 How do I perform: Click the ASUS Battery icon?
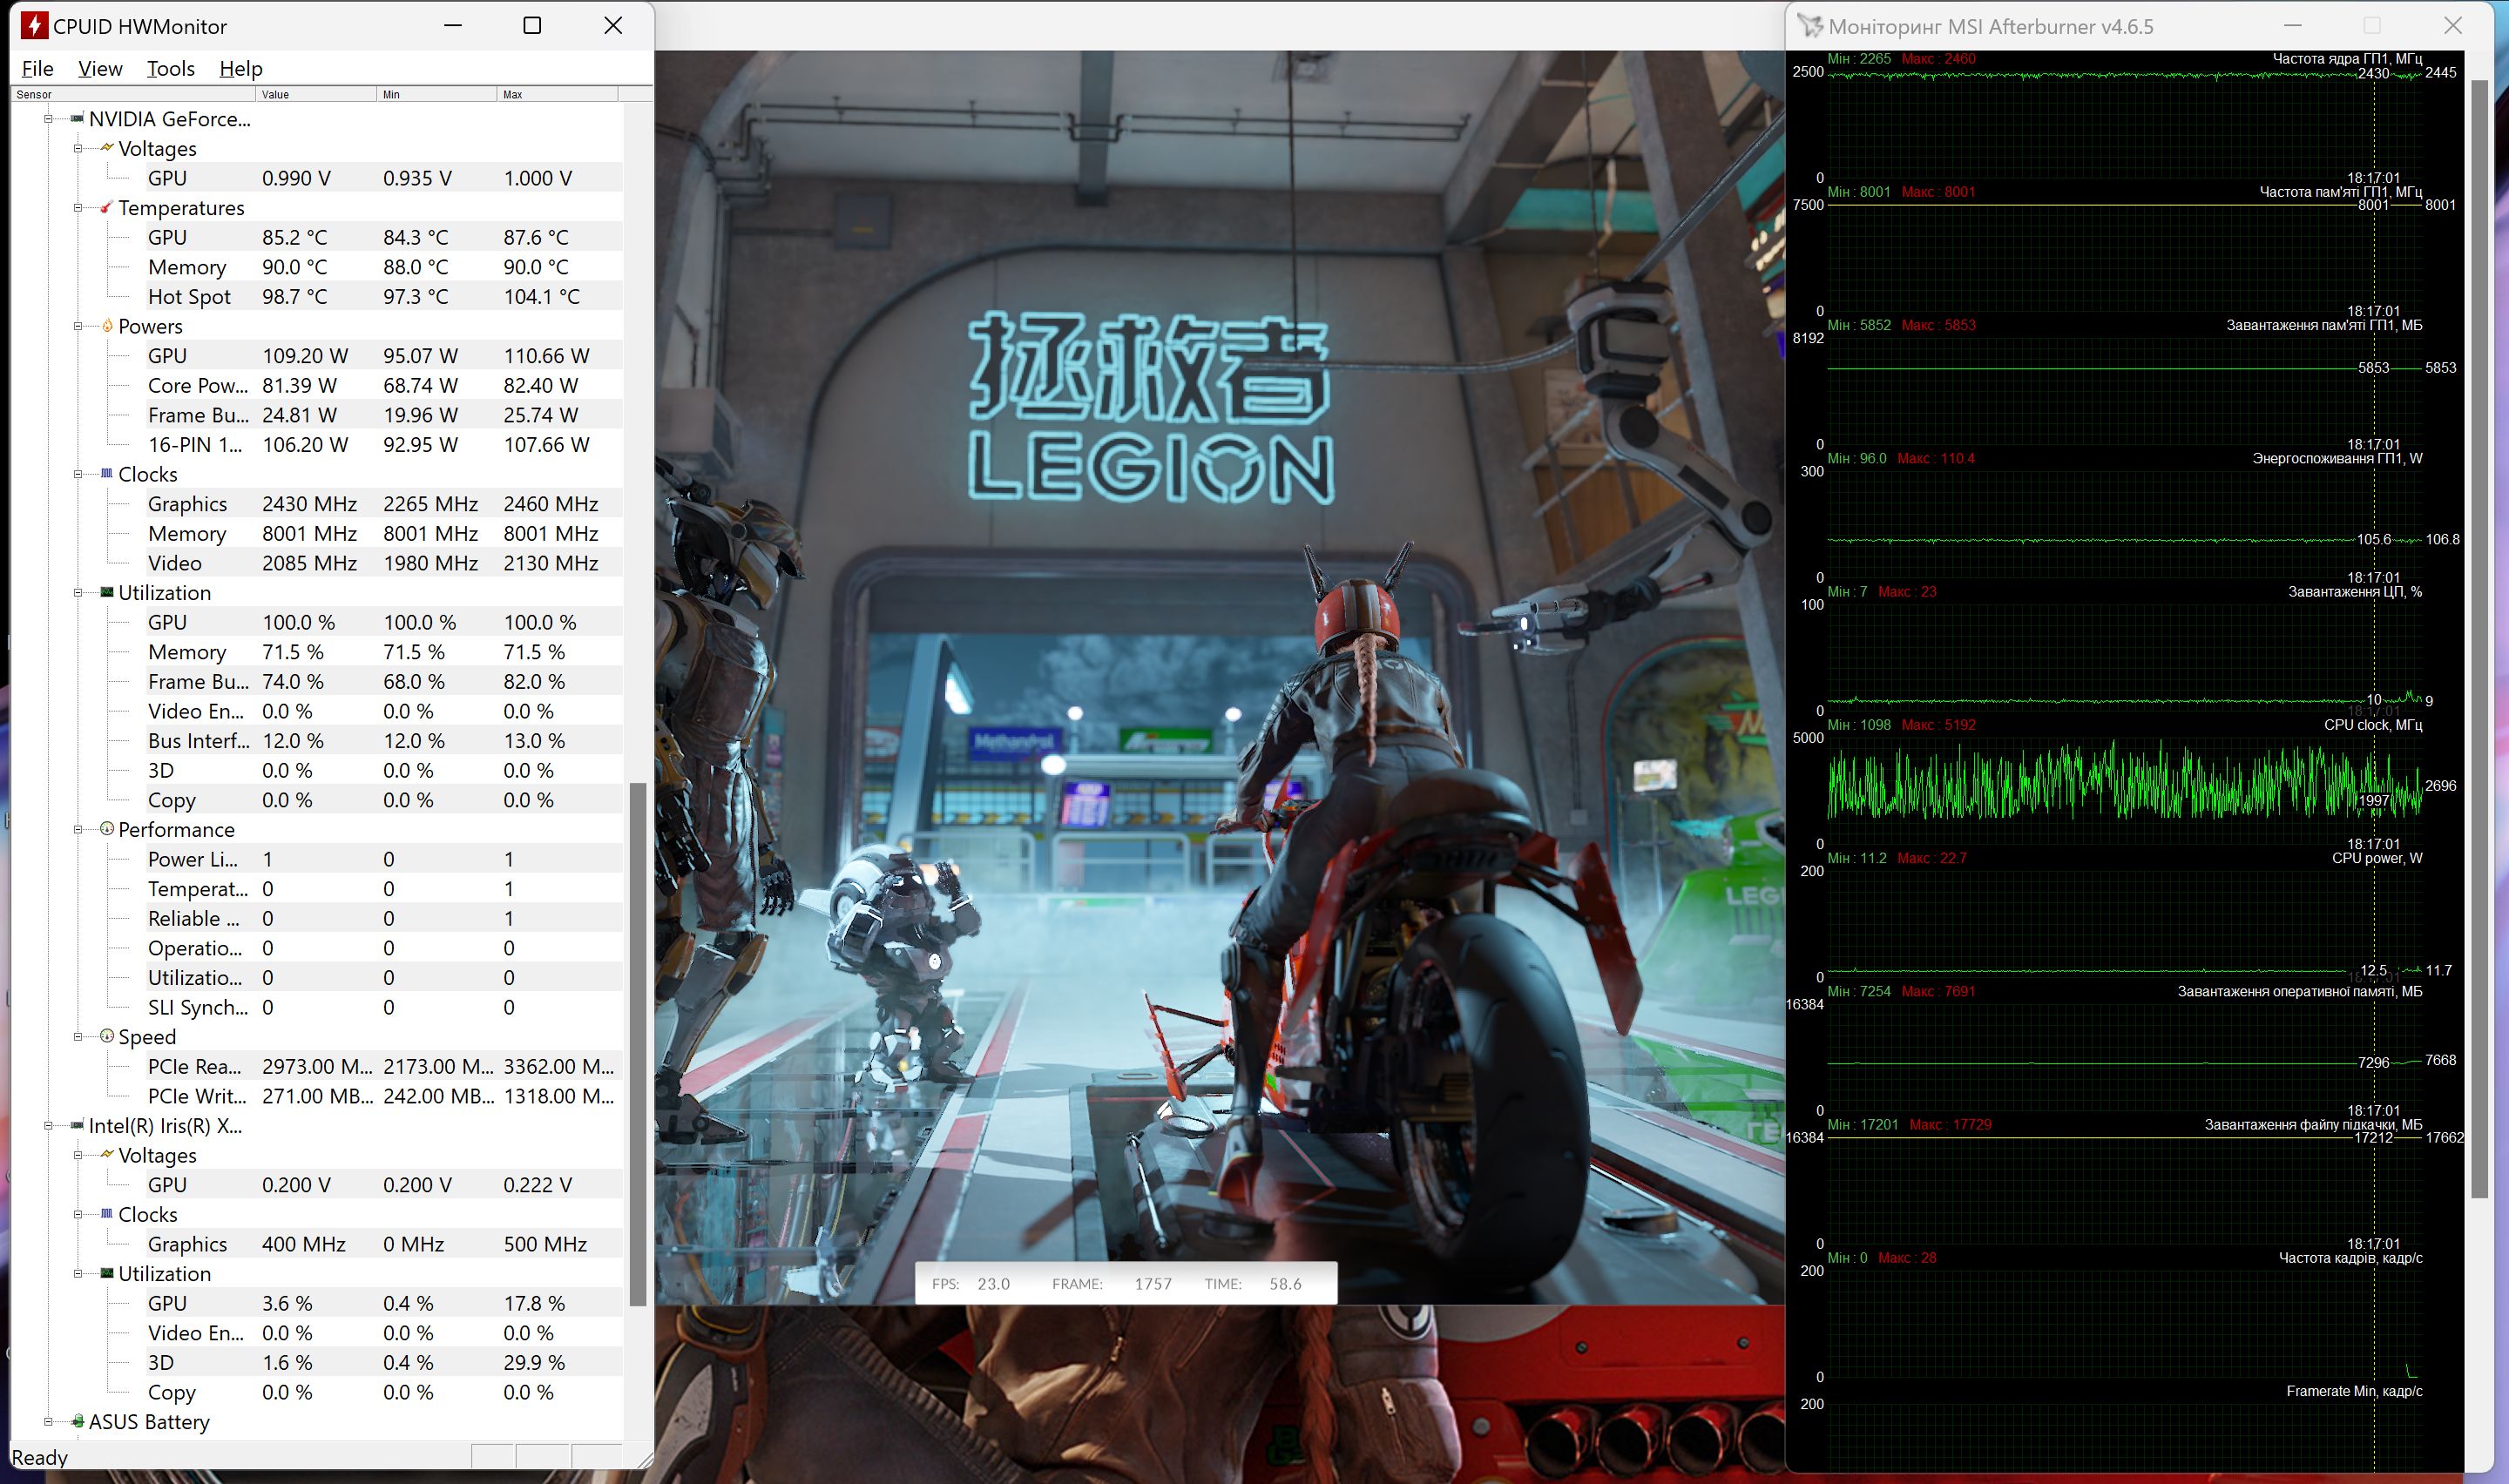(x=78, y=1421)
